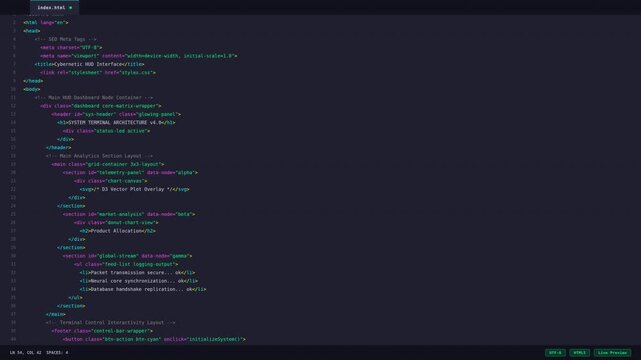Click the donut-chart-view div line
The width and height of the screenshot is (641, 360).
[116, 222]
